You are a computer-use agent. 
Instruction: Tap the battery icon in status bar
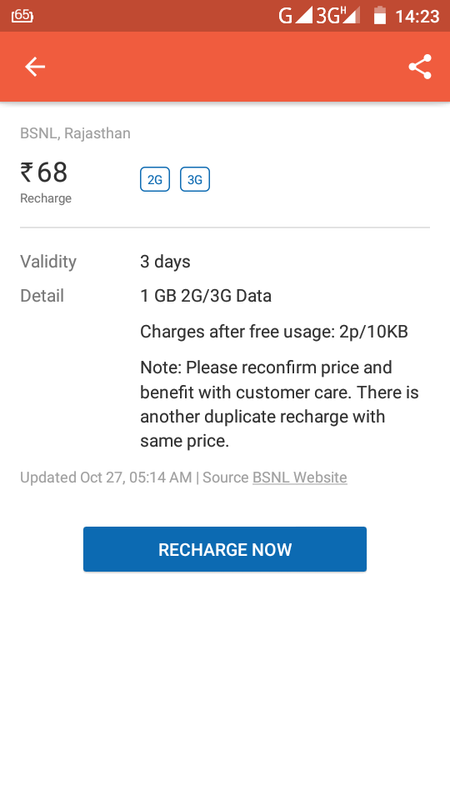(x=380, y=15)
